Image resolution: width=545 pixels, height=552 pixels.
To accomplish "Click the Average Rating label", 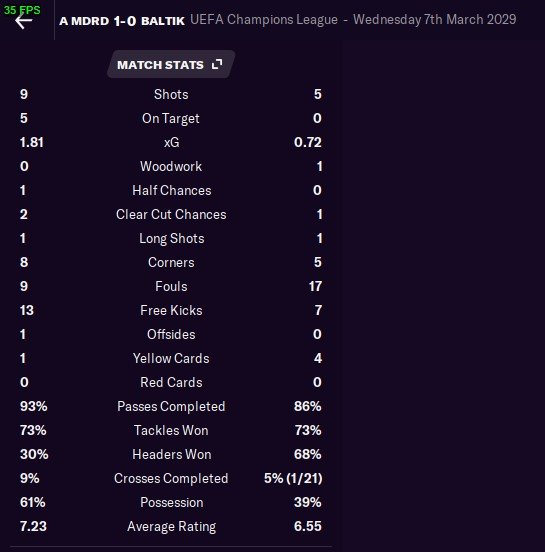I will [172, 527].
